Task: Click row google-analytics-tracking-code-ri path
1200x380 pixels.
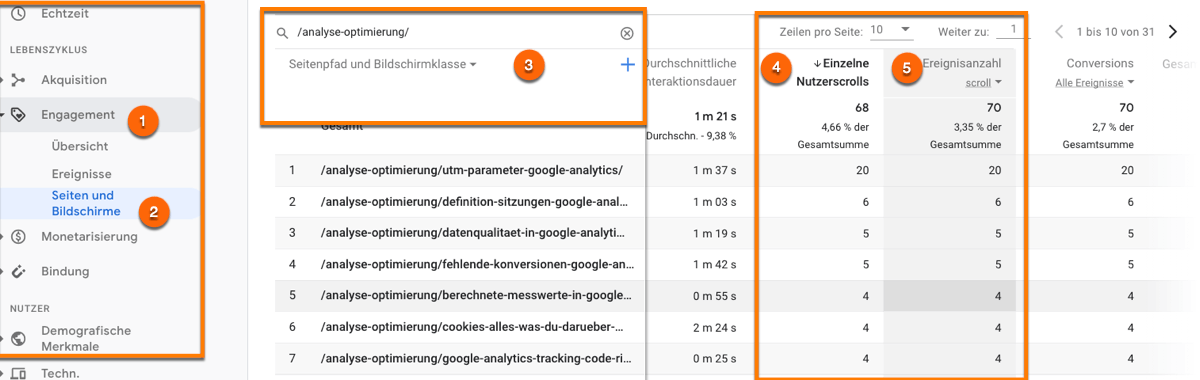Action: [x=476, y=358]
